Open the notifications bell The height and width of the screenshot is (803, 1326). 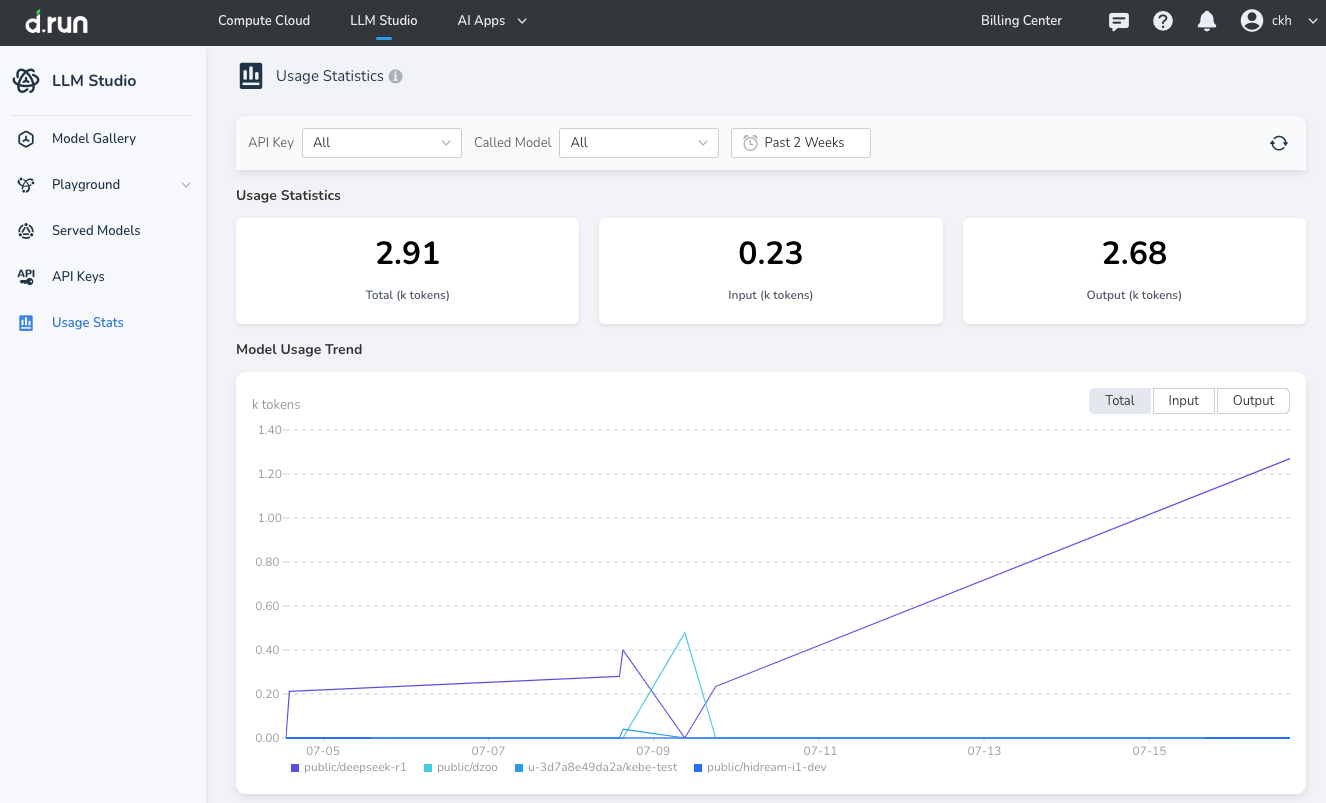tap(1207, 21)
